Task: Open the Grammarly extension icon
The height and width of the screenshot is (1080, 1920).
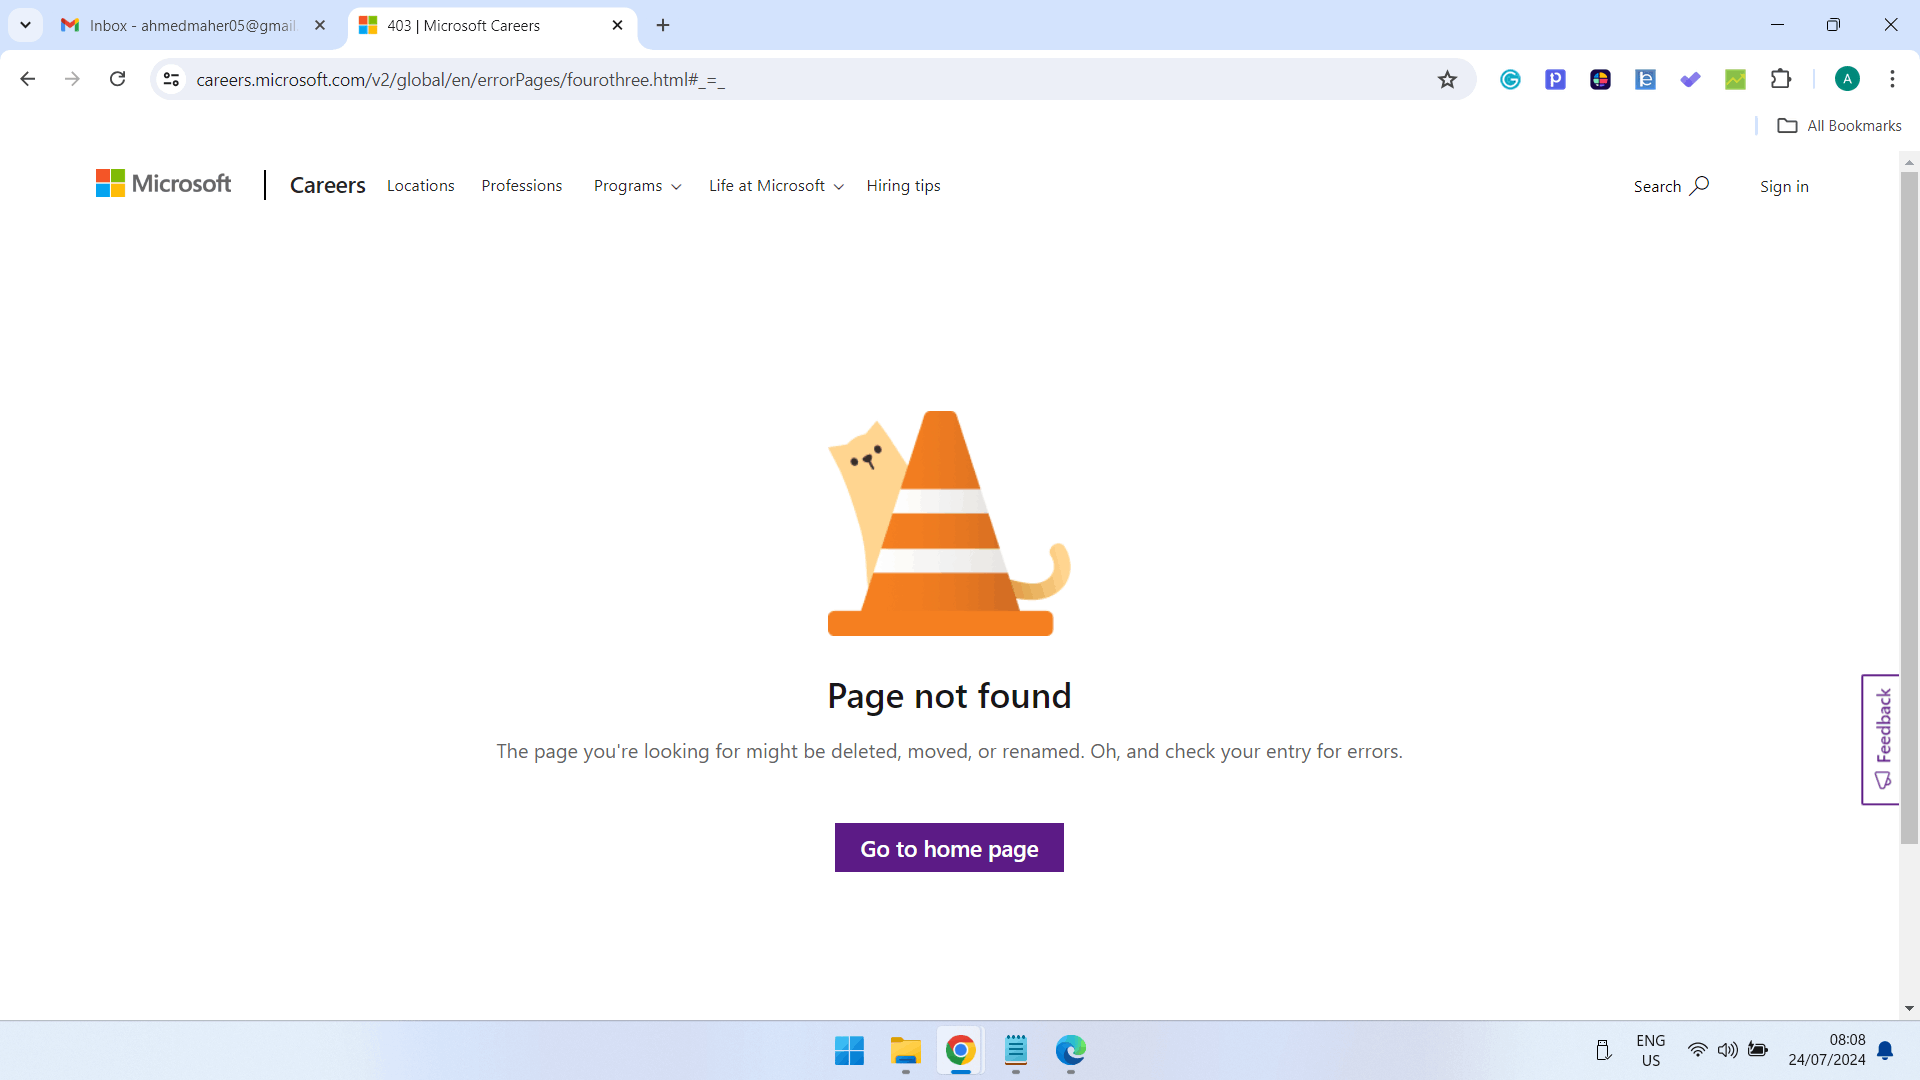Action: 1510,80
